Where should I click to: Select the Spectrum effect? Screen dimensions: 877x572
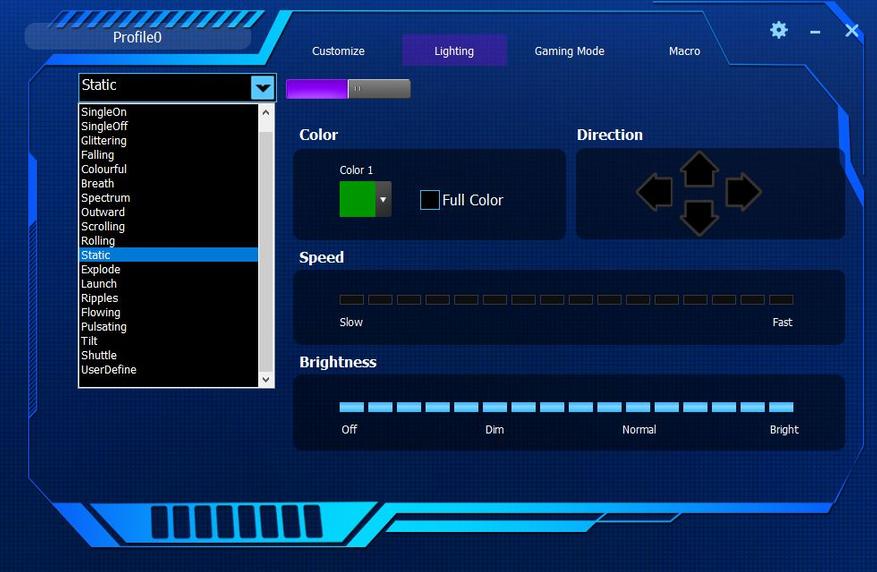[169, 198]
